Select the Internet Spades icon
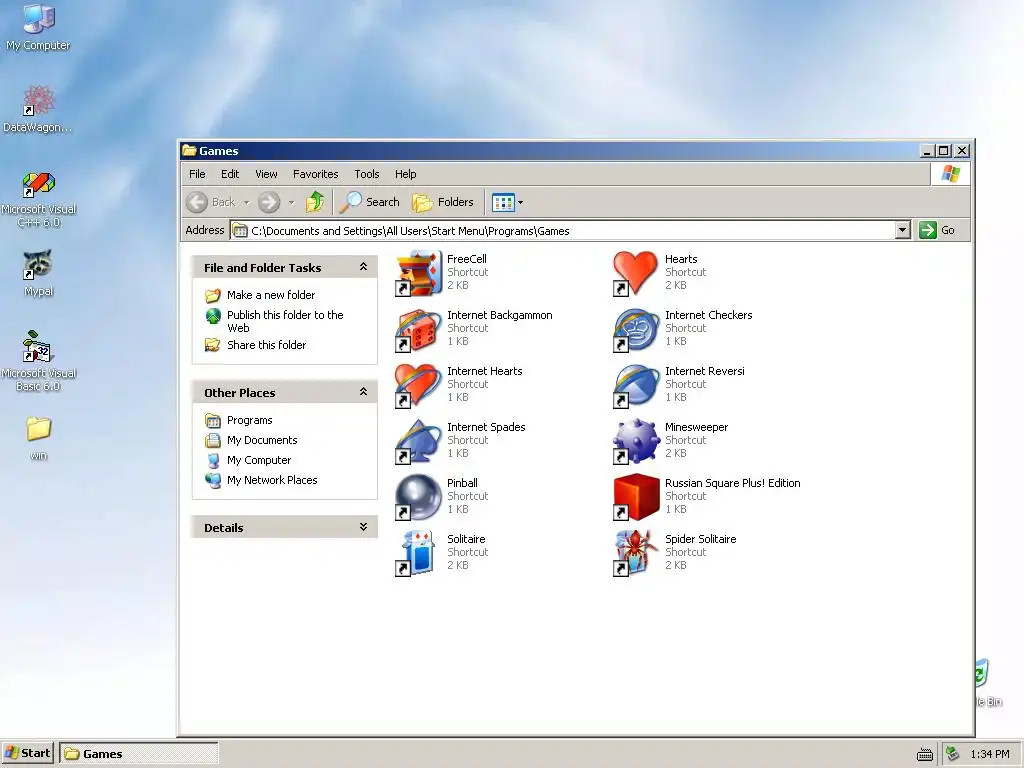1024x768 pixels. pos(419,441)
